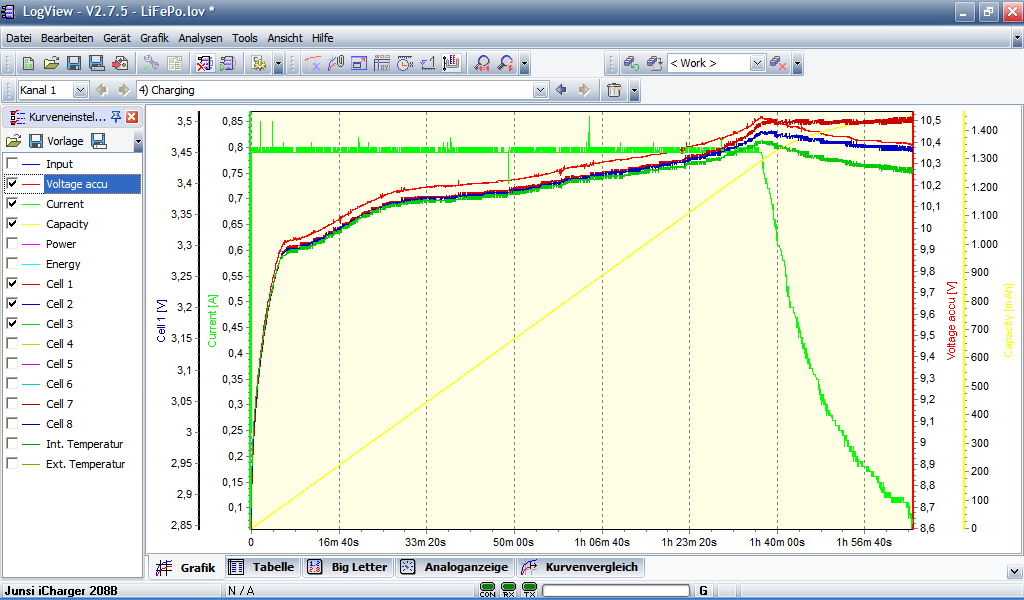The image size is (1024, 600).
Task: Open a file using main toolbar folder icon
Action: tap(51, 63)
